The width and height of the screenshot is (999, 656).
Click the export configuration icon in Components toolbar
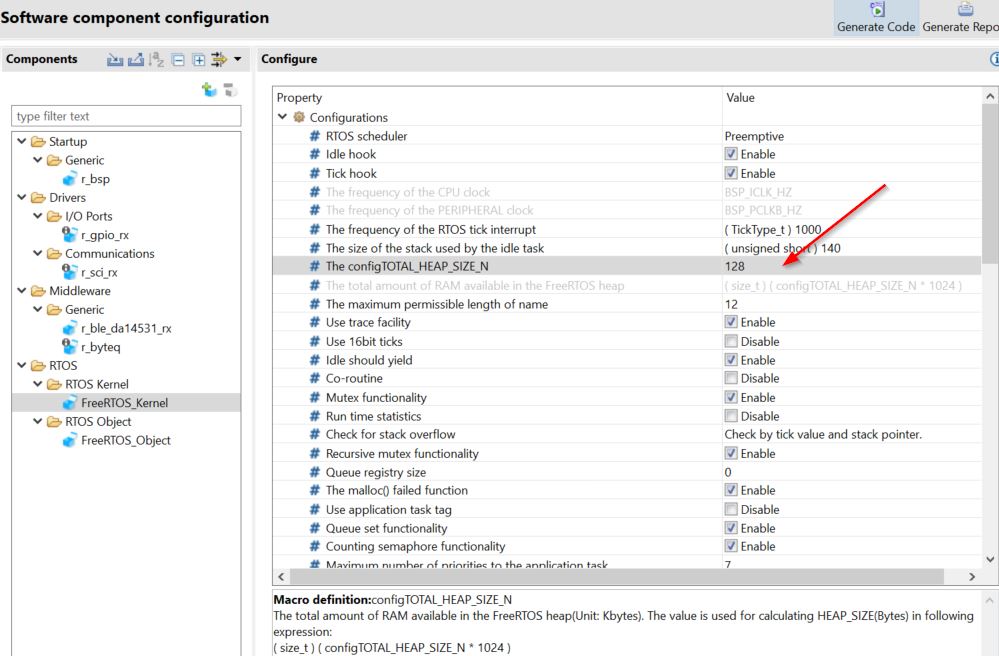point(136,60)
